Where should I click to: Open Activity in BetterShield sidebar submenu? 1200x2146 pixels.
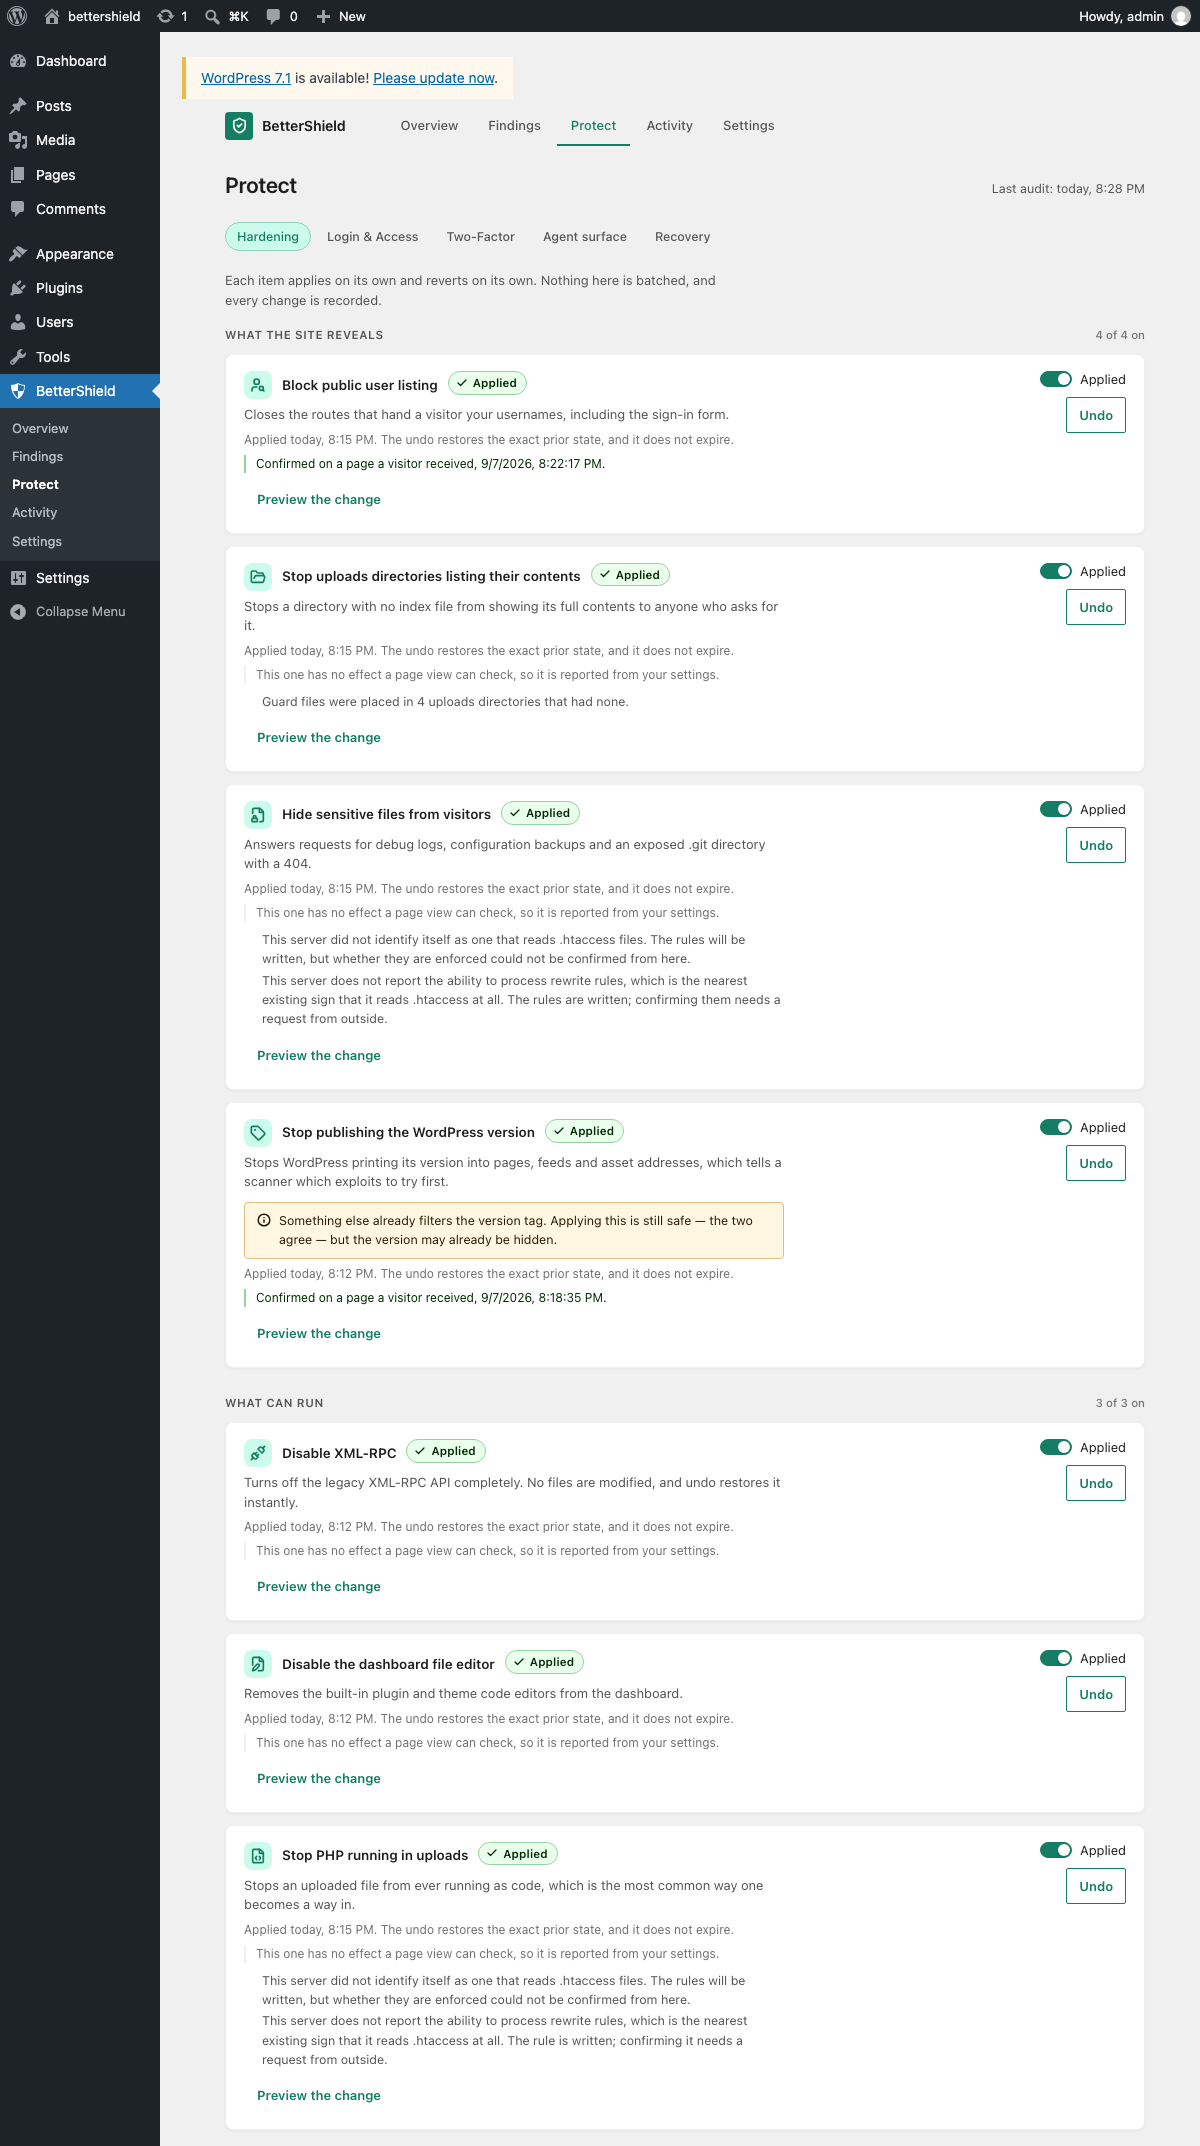pyautogui.click(x=35, y=512)
